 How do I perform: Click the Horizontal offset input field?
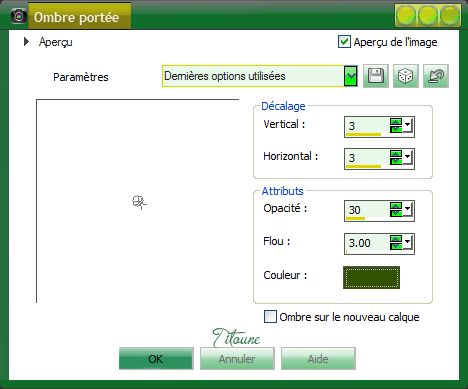coord(367,157)
